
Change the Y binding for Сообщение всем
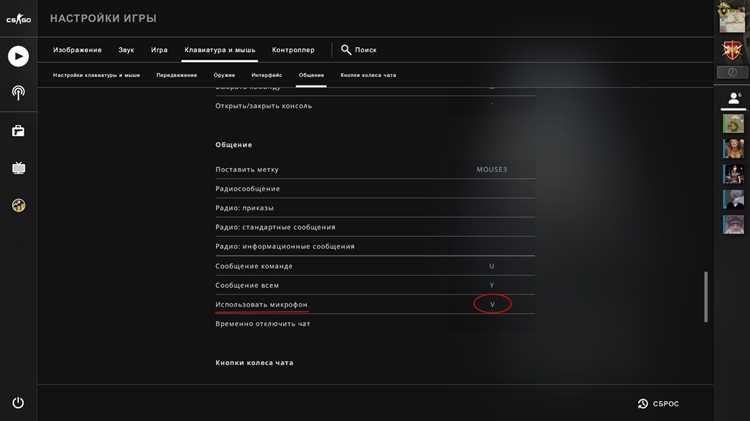coord(492,285)
